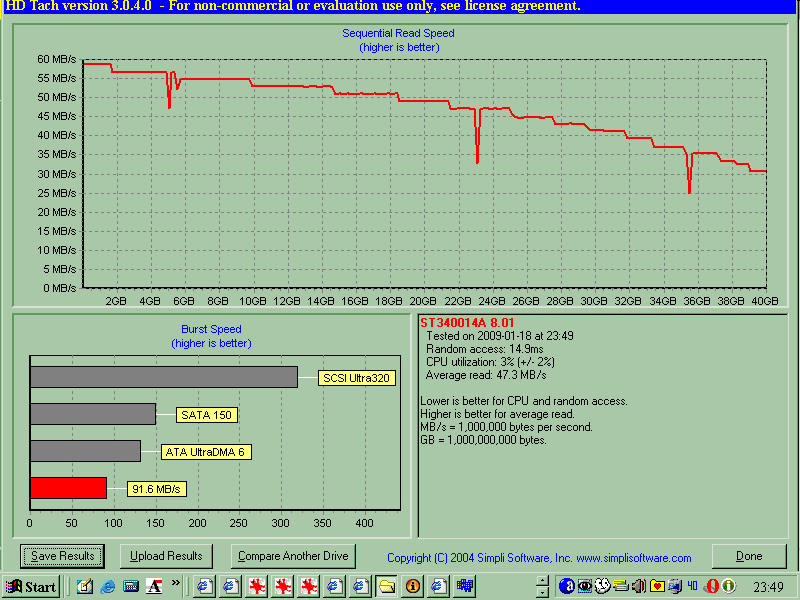The image size is (800, 600).
Task: Switch to the blue HD Tach taskbar button
Action: [464, 586]
